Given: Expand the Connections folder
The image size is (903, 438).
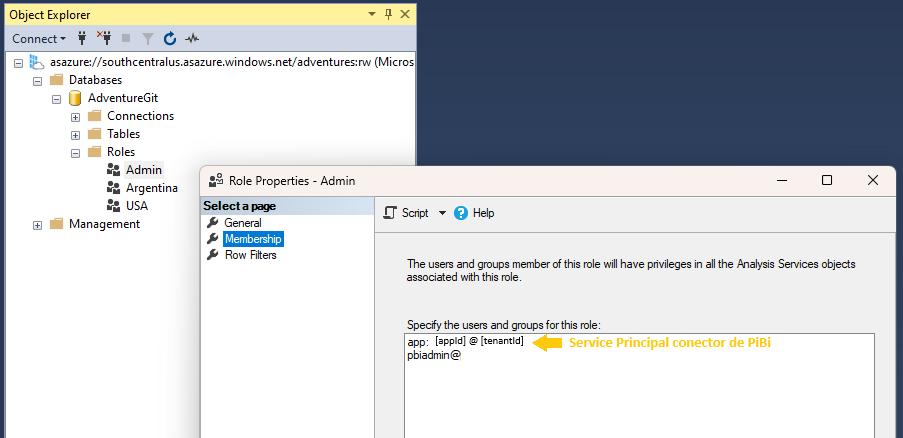Looking at the screenshot, I should pos(75,117).
